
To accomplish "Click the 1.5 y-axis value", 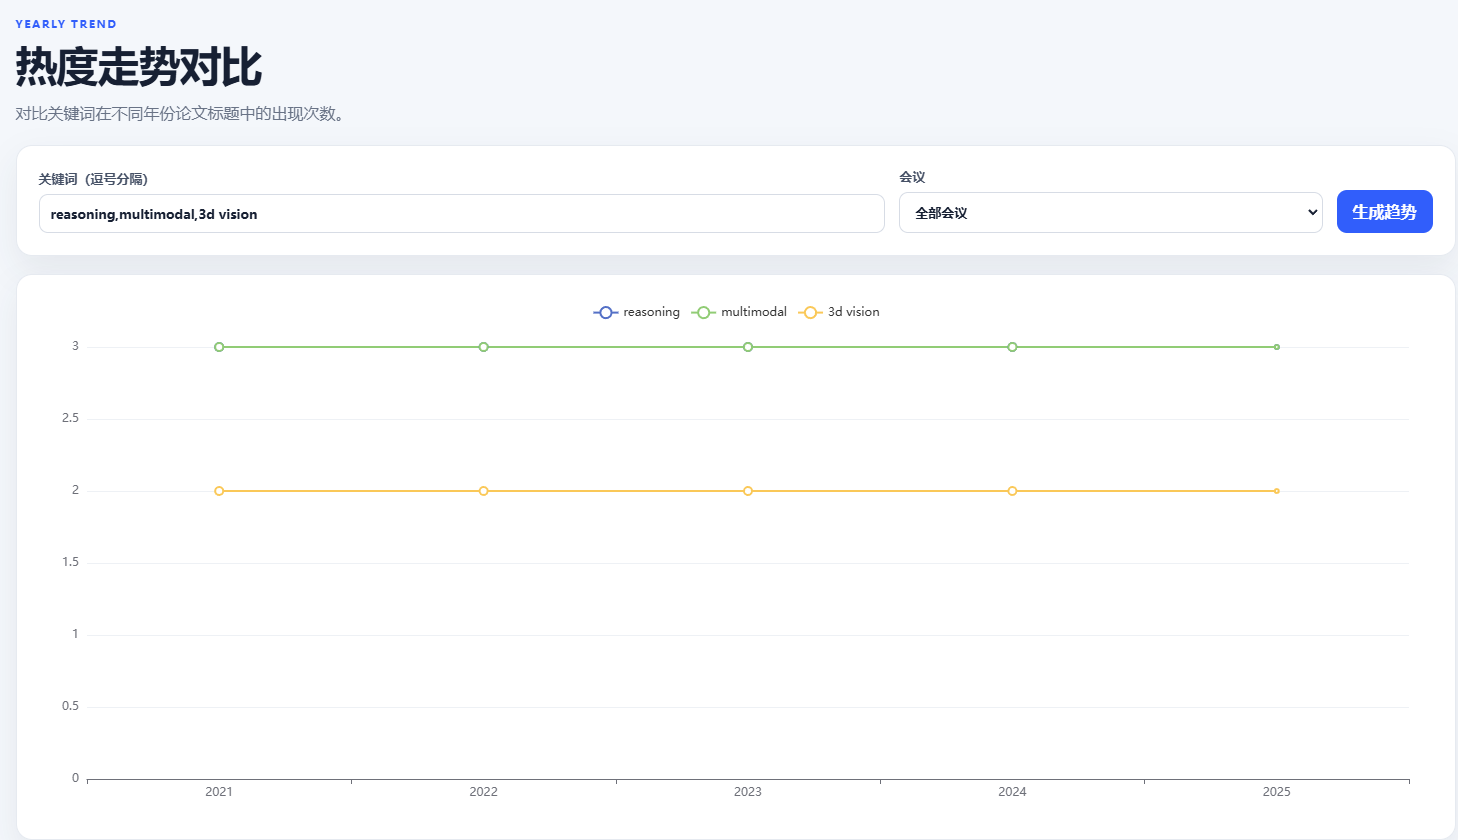I will click(70, 562).
